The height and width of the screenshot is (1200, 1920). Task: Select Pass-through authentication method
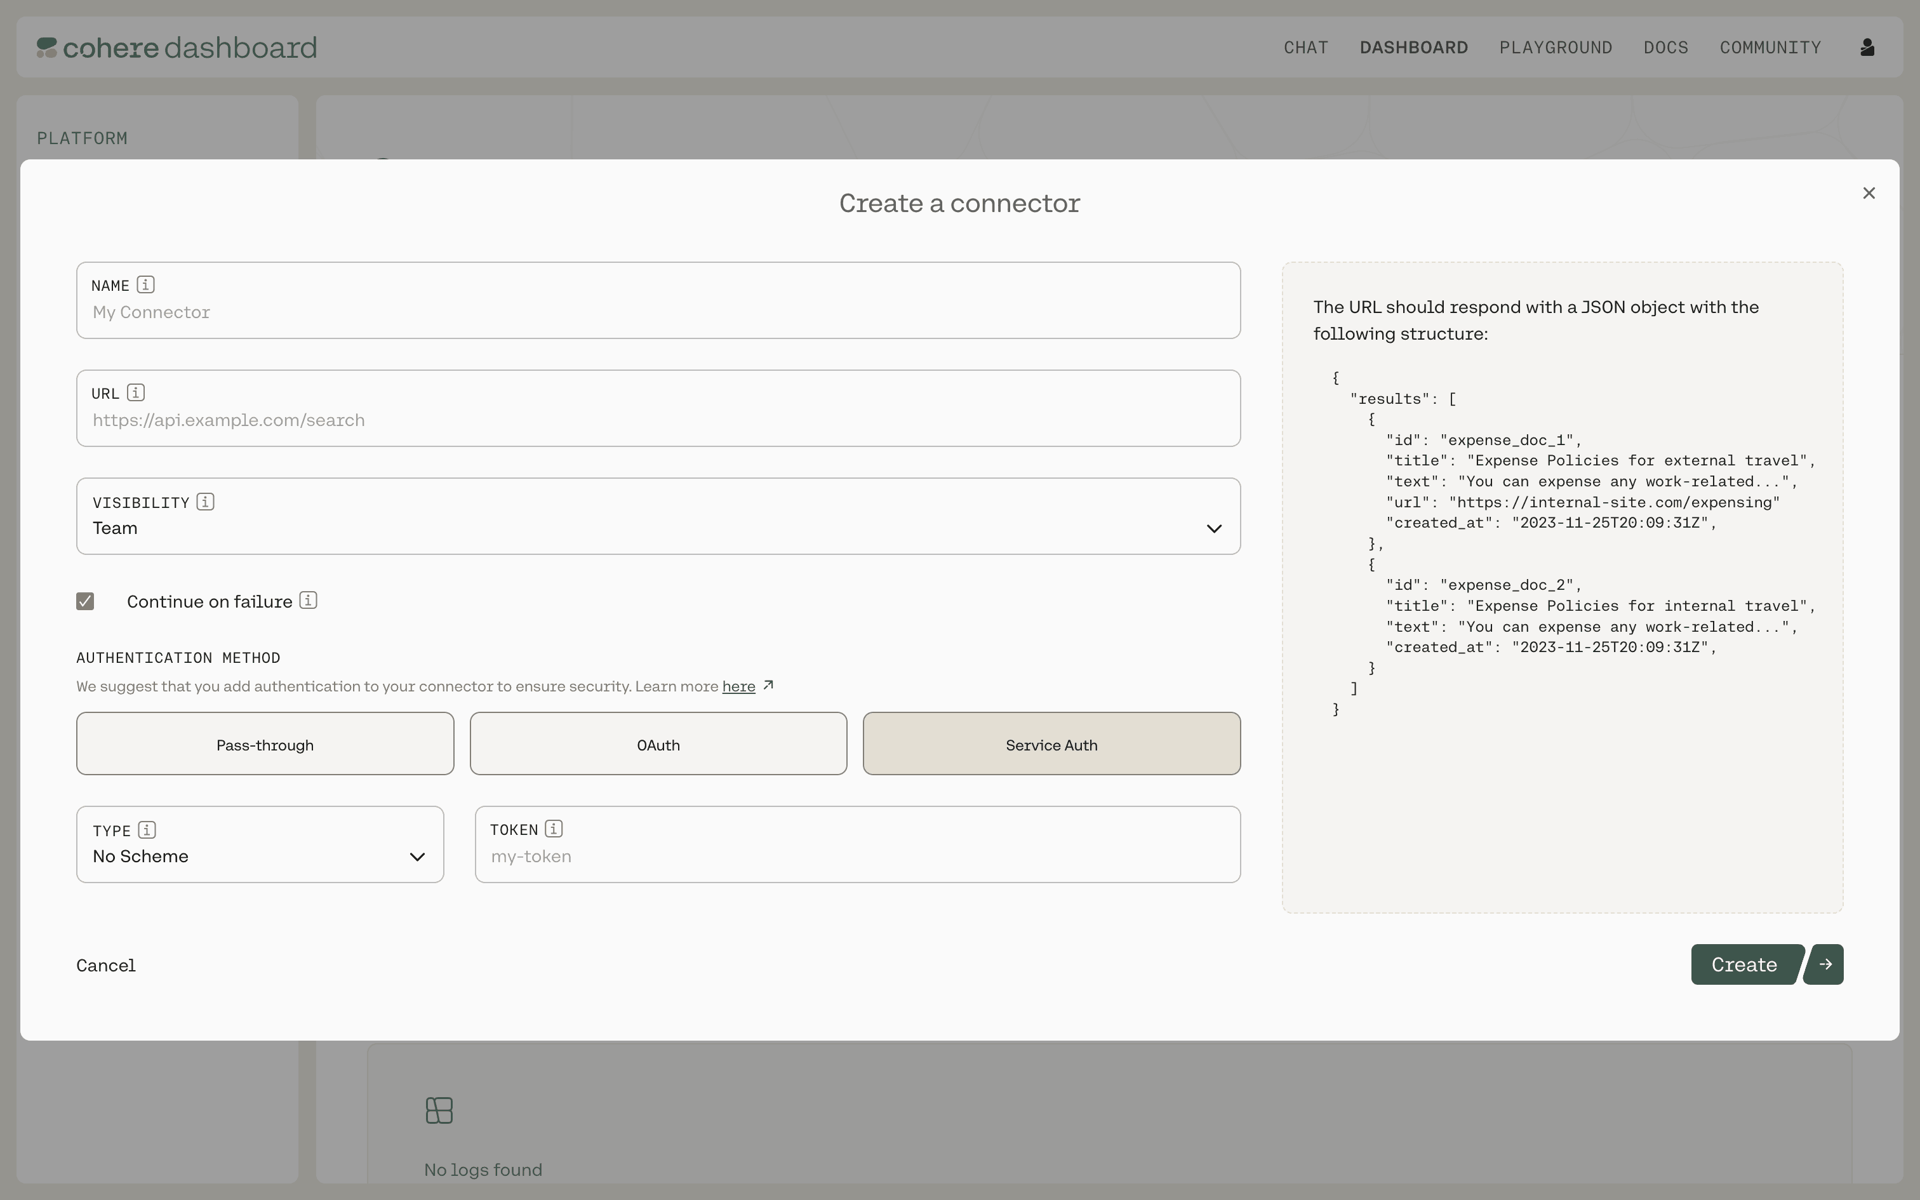[x=265, y=743]
